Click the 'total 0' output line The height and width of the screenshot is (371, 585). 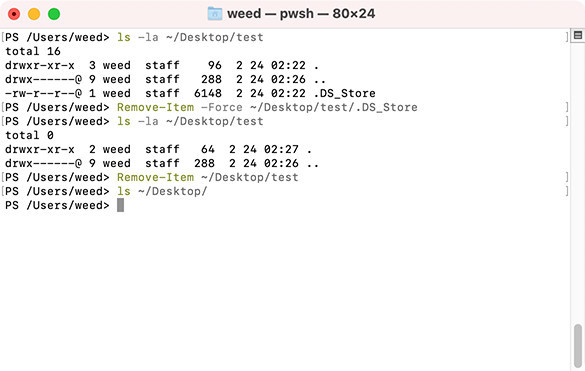(x=29, y=135)
